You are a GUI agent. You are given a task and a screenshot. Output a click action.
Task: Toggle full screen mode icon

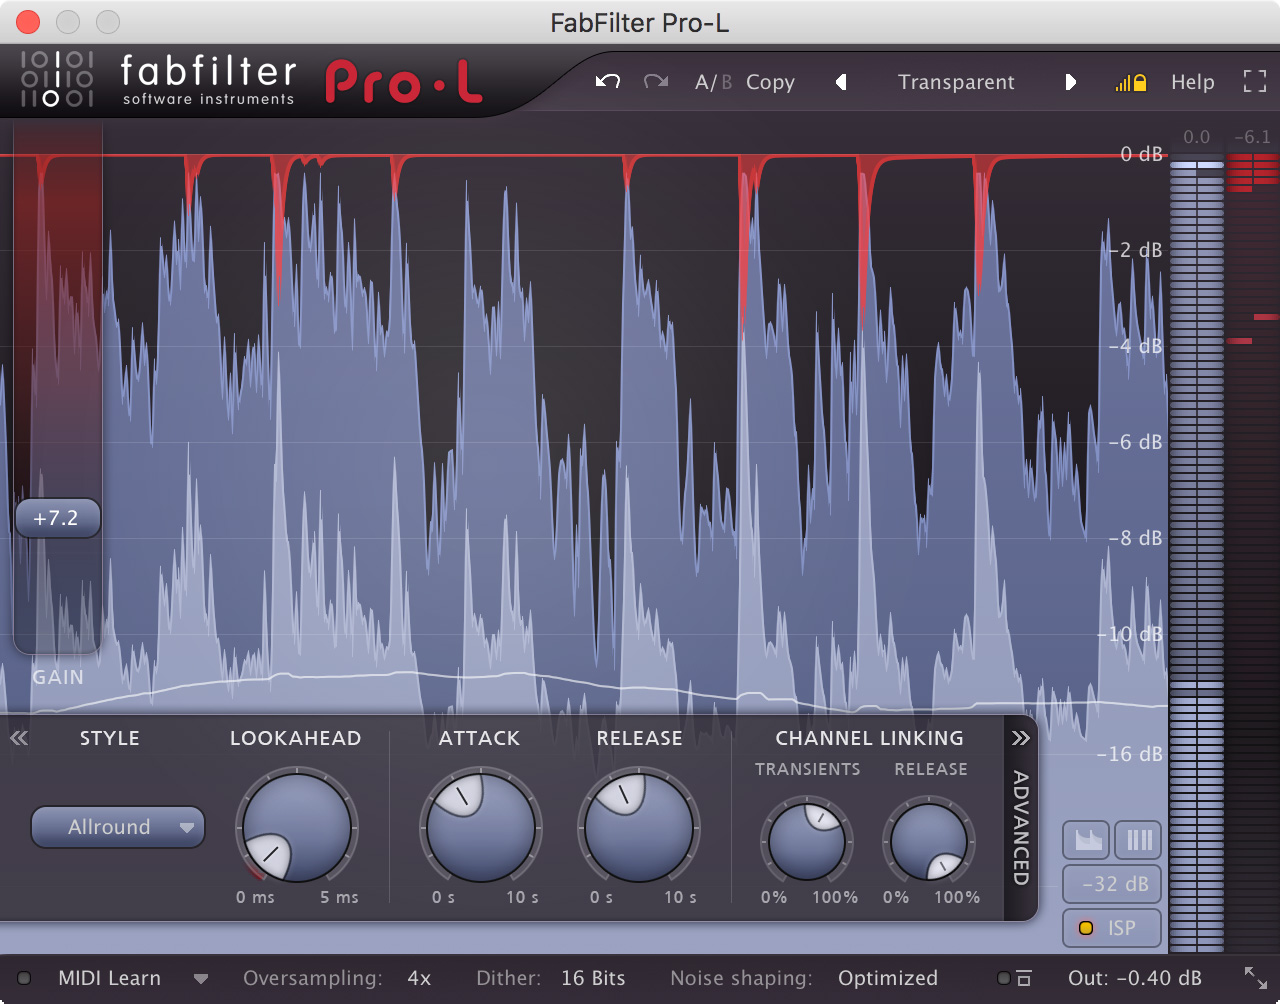coord(1254,82)
